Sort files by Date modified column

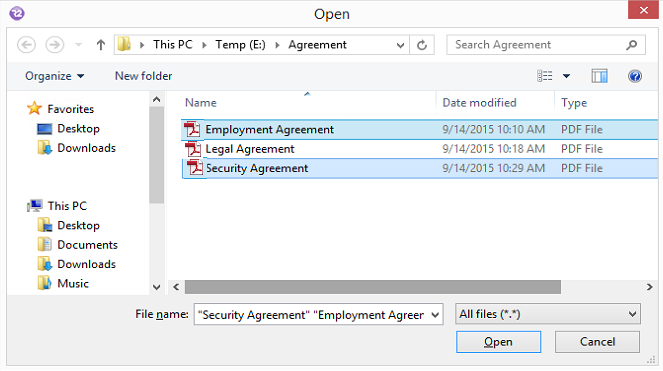point(479,103)
